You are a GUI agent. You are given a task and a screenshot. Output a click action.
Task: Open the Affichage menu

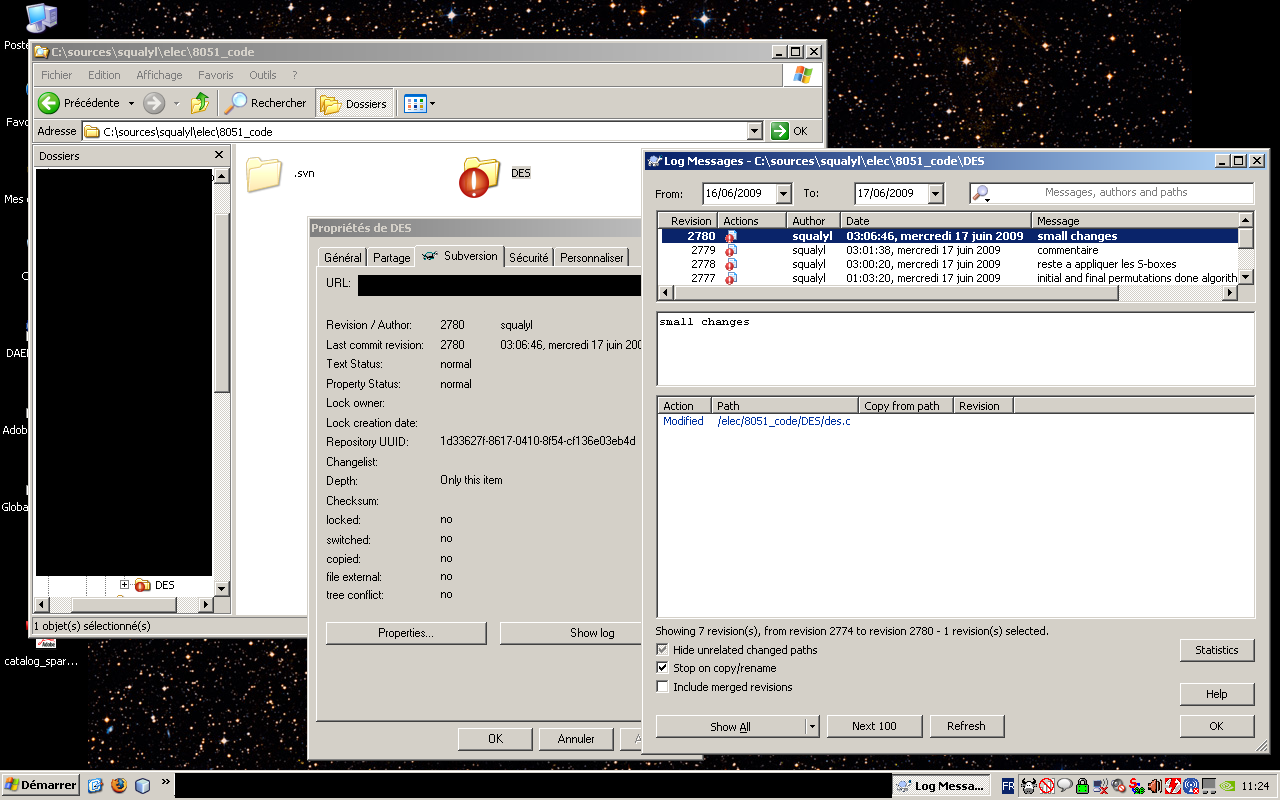pyautogui.click(x=159, y=75)
